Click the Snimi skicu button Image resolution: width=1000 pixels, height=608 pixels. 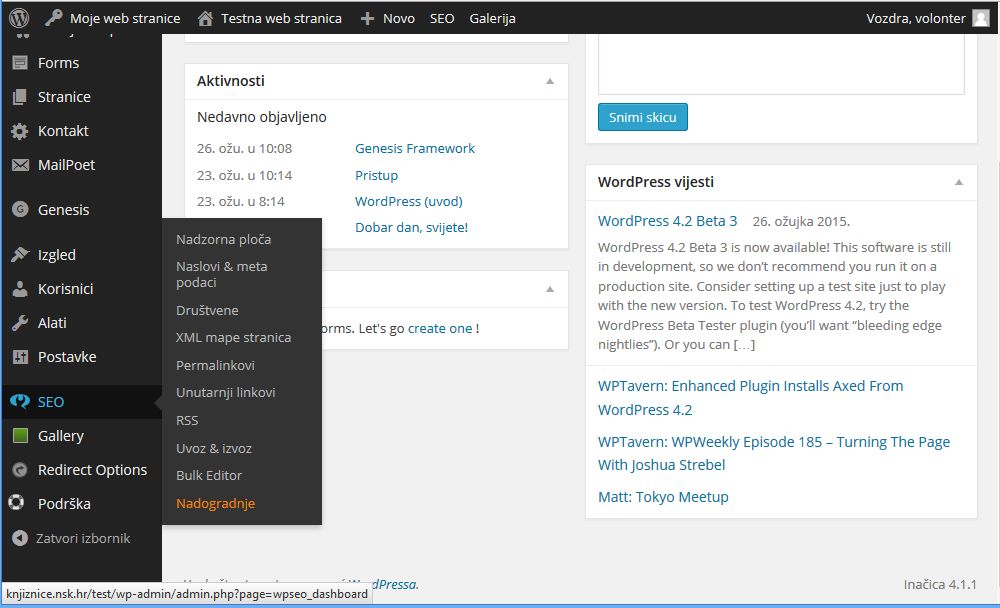tap(643, 117)
